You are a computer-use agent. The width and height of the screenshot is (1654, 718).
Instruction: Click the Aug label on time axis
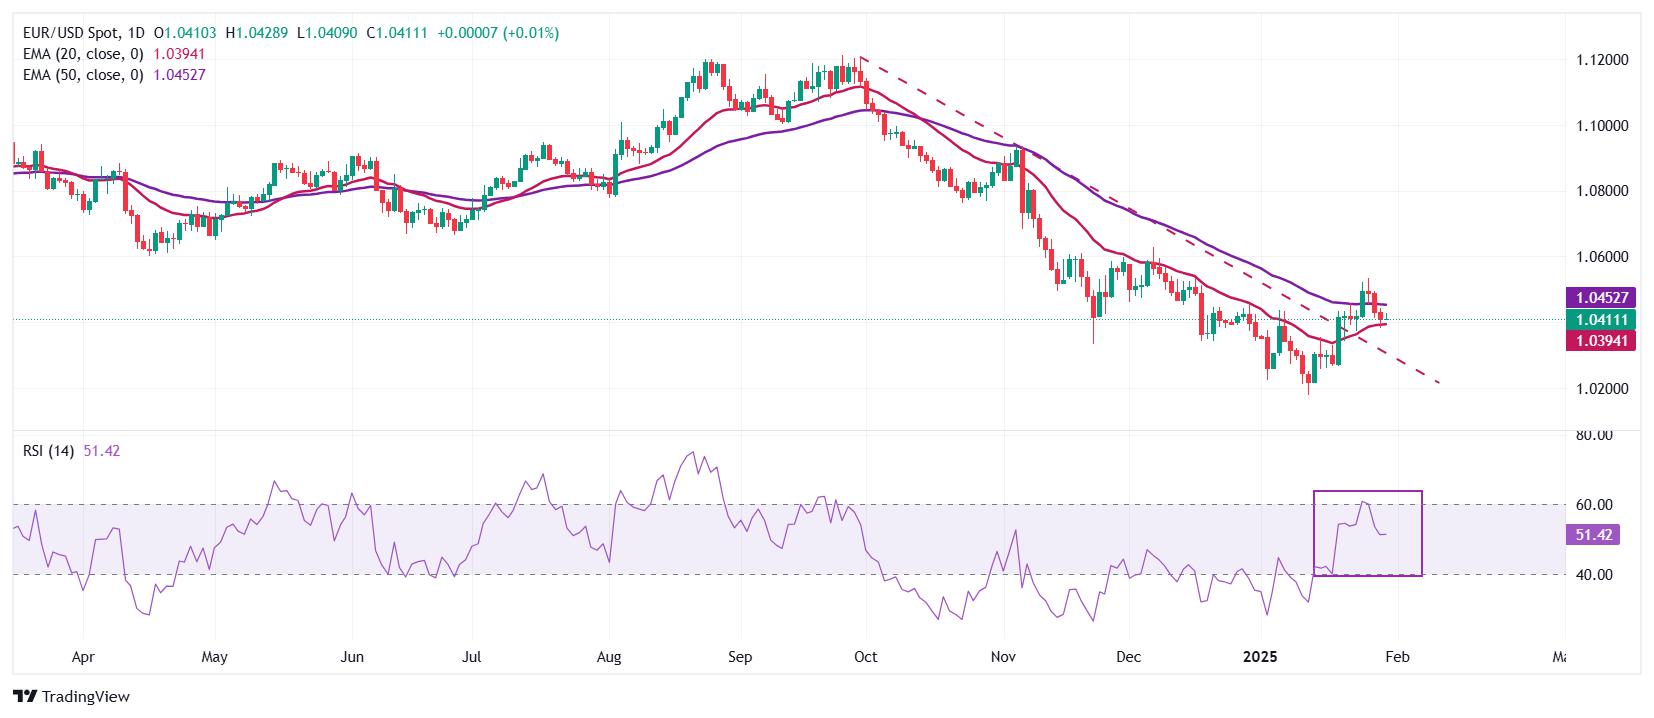point(608,657)
